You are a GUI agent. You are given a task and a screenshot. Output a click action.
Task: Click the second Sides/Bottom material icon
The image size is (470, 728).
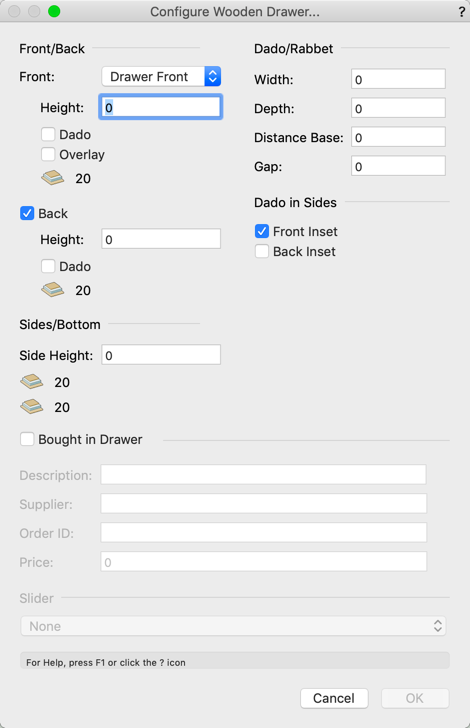(32, 407)
